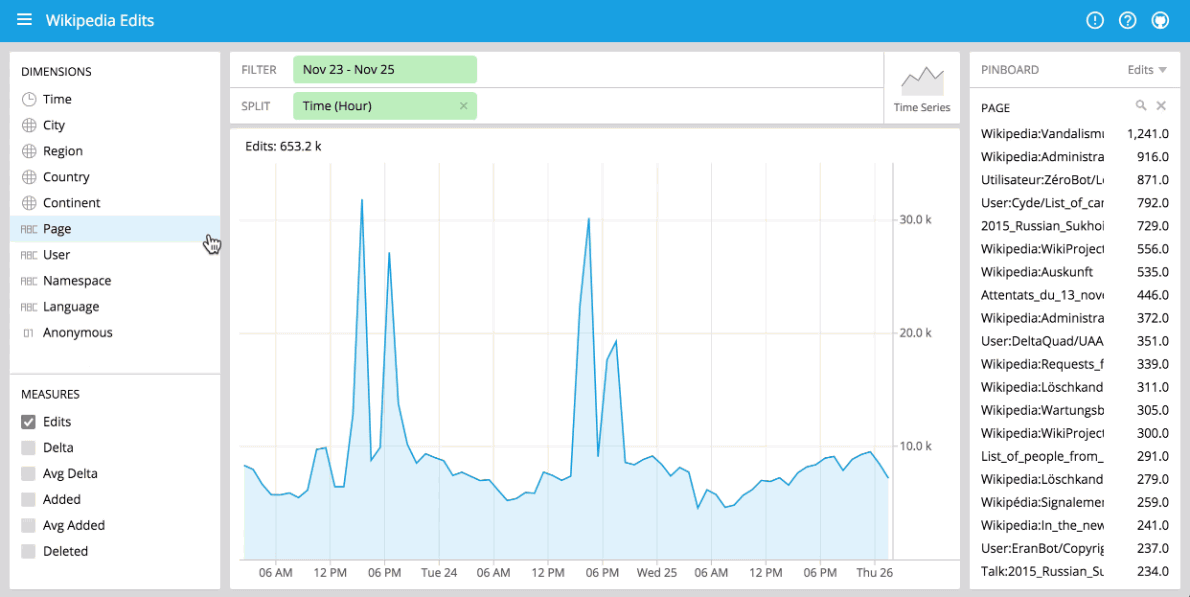The image size is (1190, 597).
Task: Click the 01 icon beside Anonymous
Action: click(29, 332)
